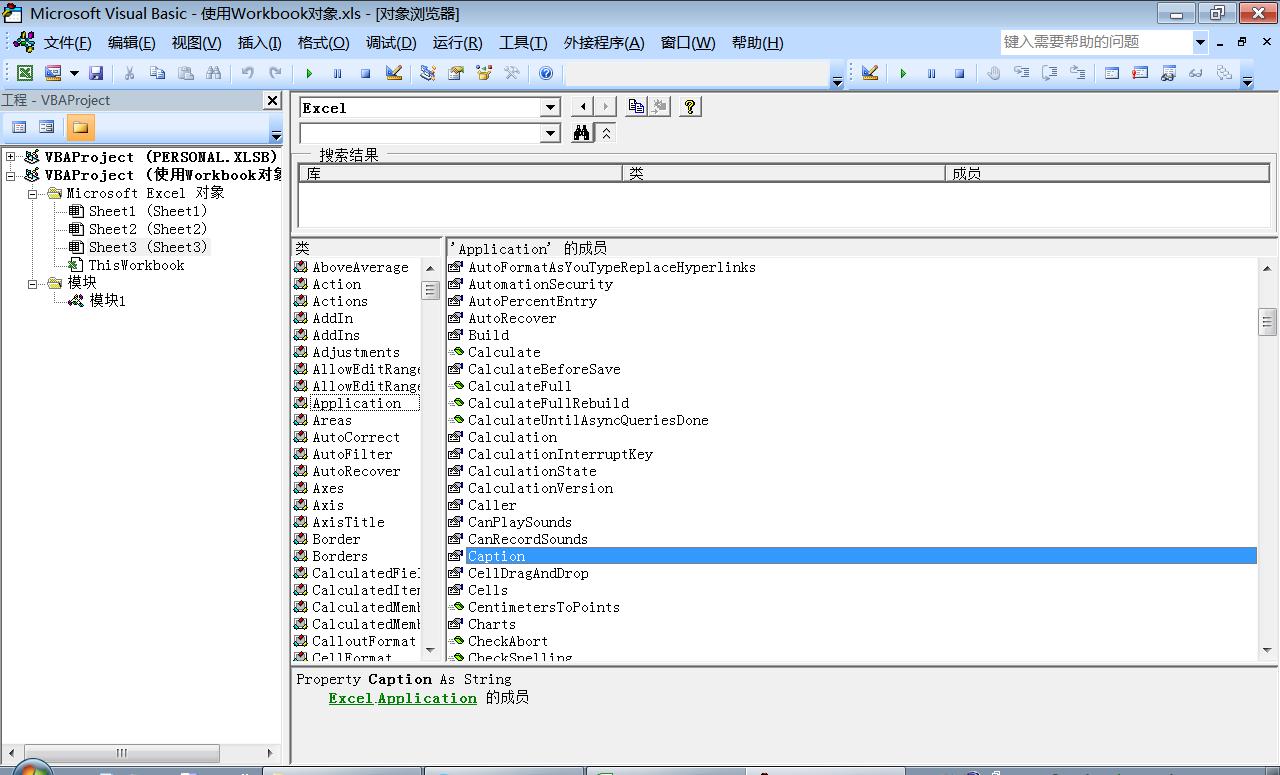Open the 插入(I) menu

[x=260, y=42]
